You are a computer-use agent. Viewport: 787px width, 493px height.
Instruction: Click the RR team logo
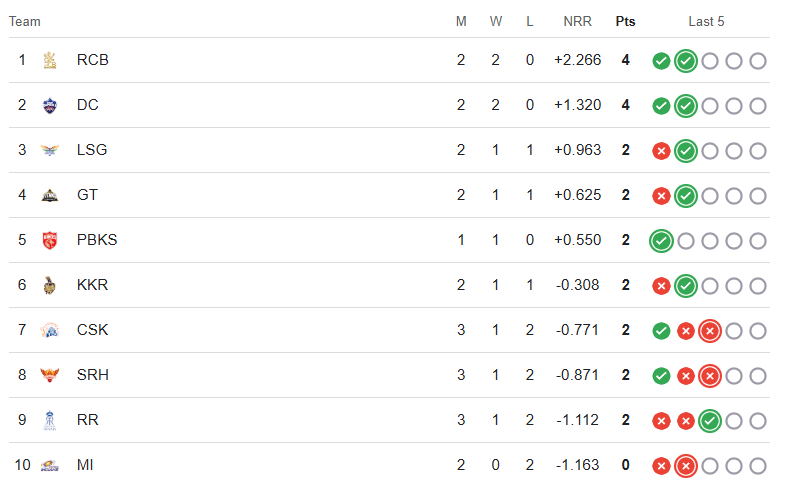49,420
